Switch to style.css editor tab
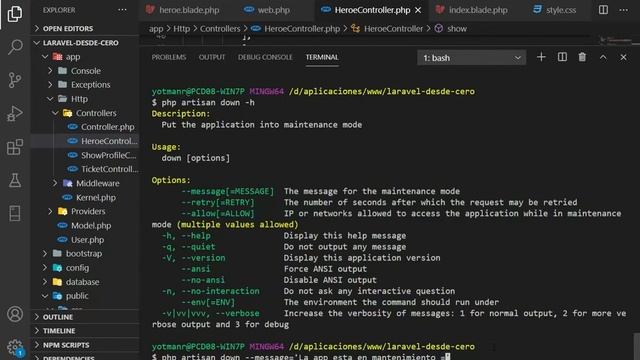 pos(555,10)
